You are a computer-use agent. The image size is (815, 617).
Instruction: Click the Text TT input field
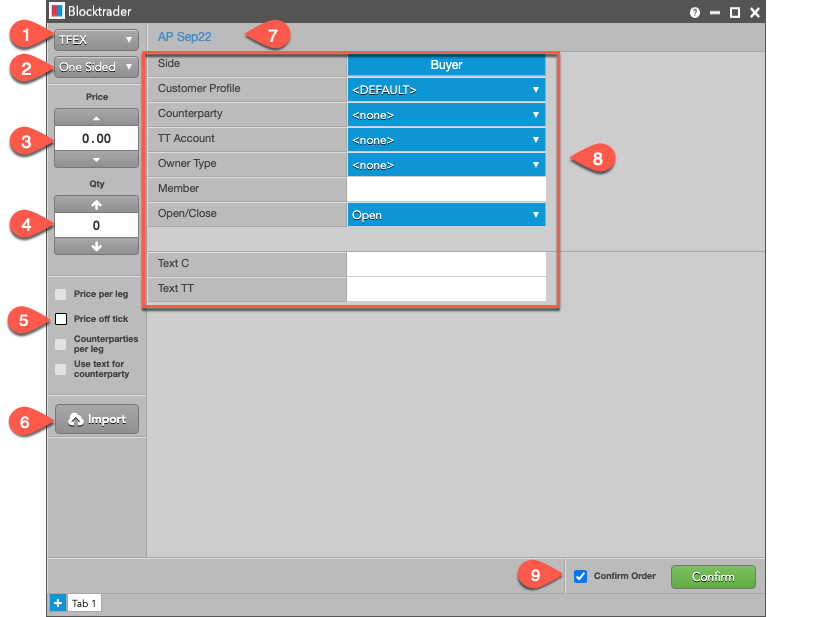pyautogui.click(x=446, y=289)
